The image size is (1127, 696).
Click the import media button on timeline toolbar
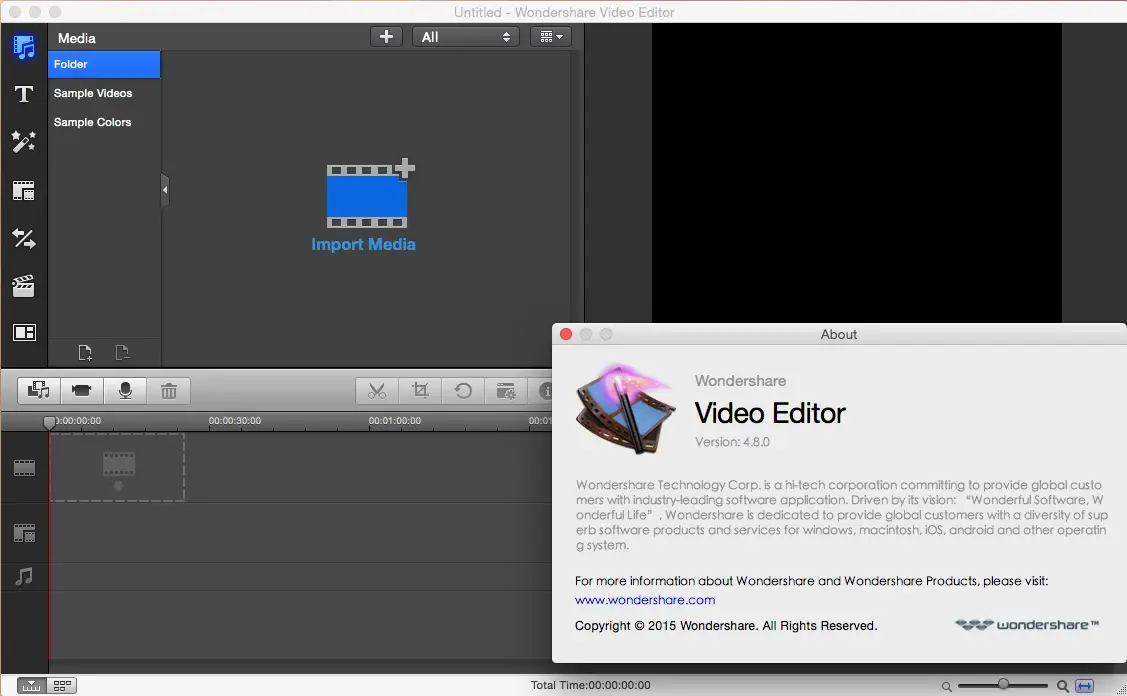click(x=39, y=390)
